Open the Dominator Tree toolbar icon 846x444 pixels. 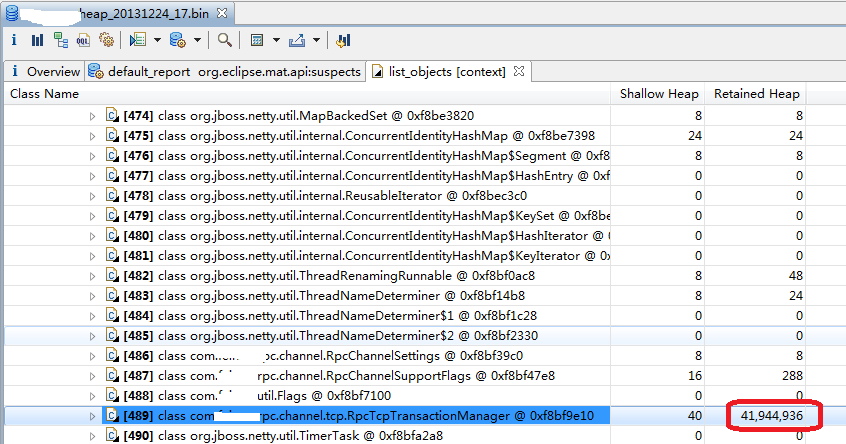click(x=60, y=40)
